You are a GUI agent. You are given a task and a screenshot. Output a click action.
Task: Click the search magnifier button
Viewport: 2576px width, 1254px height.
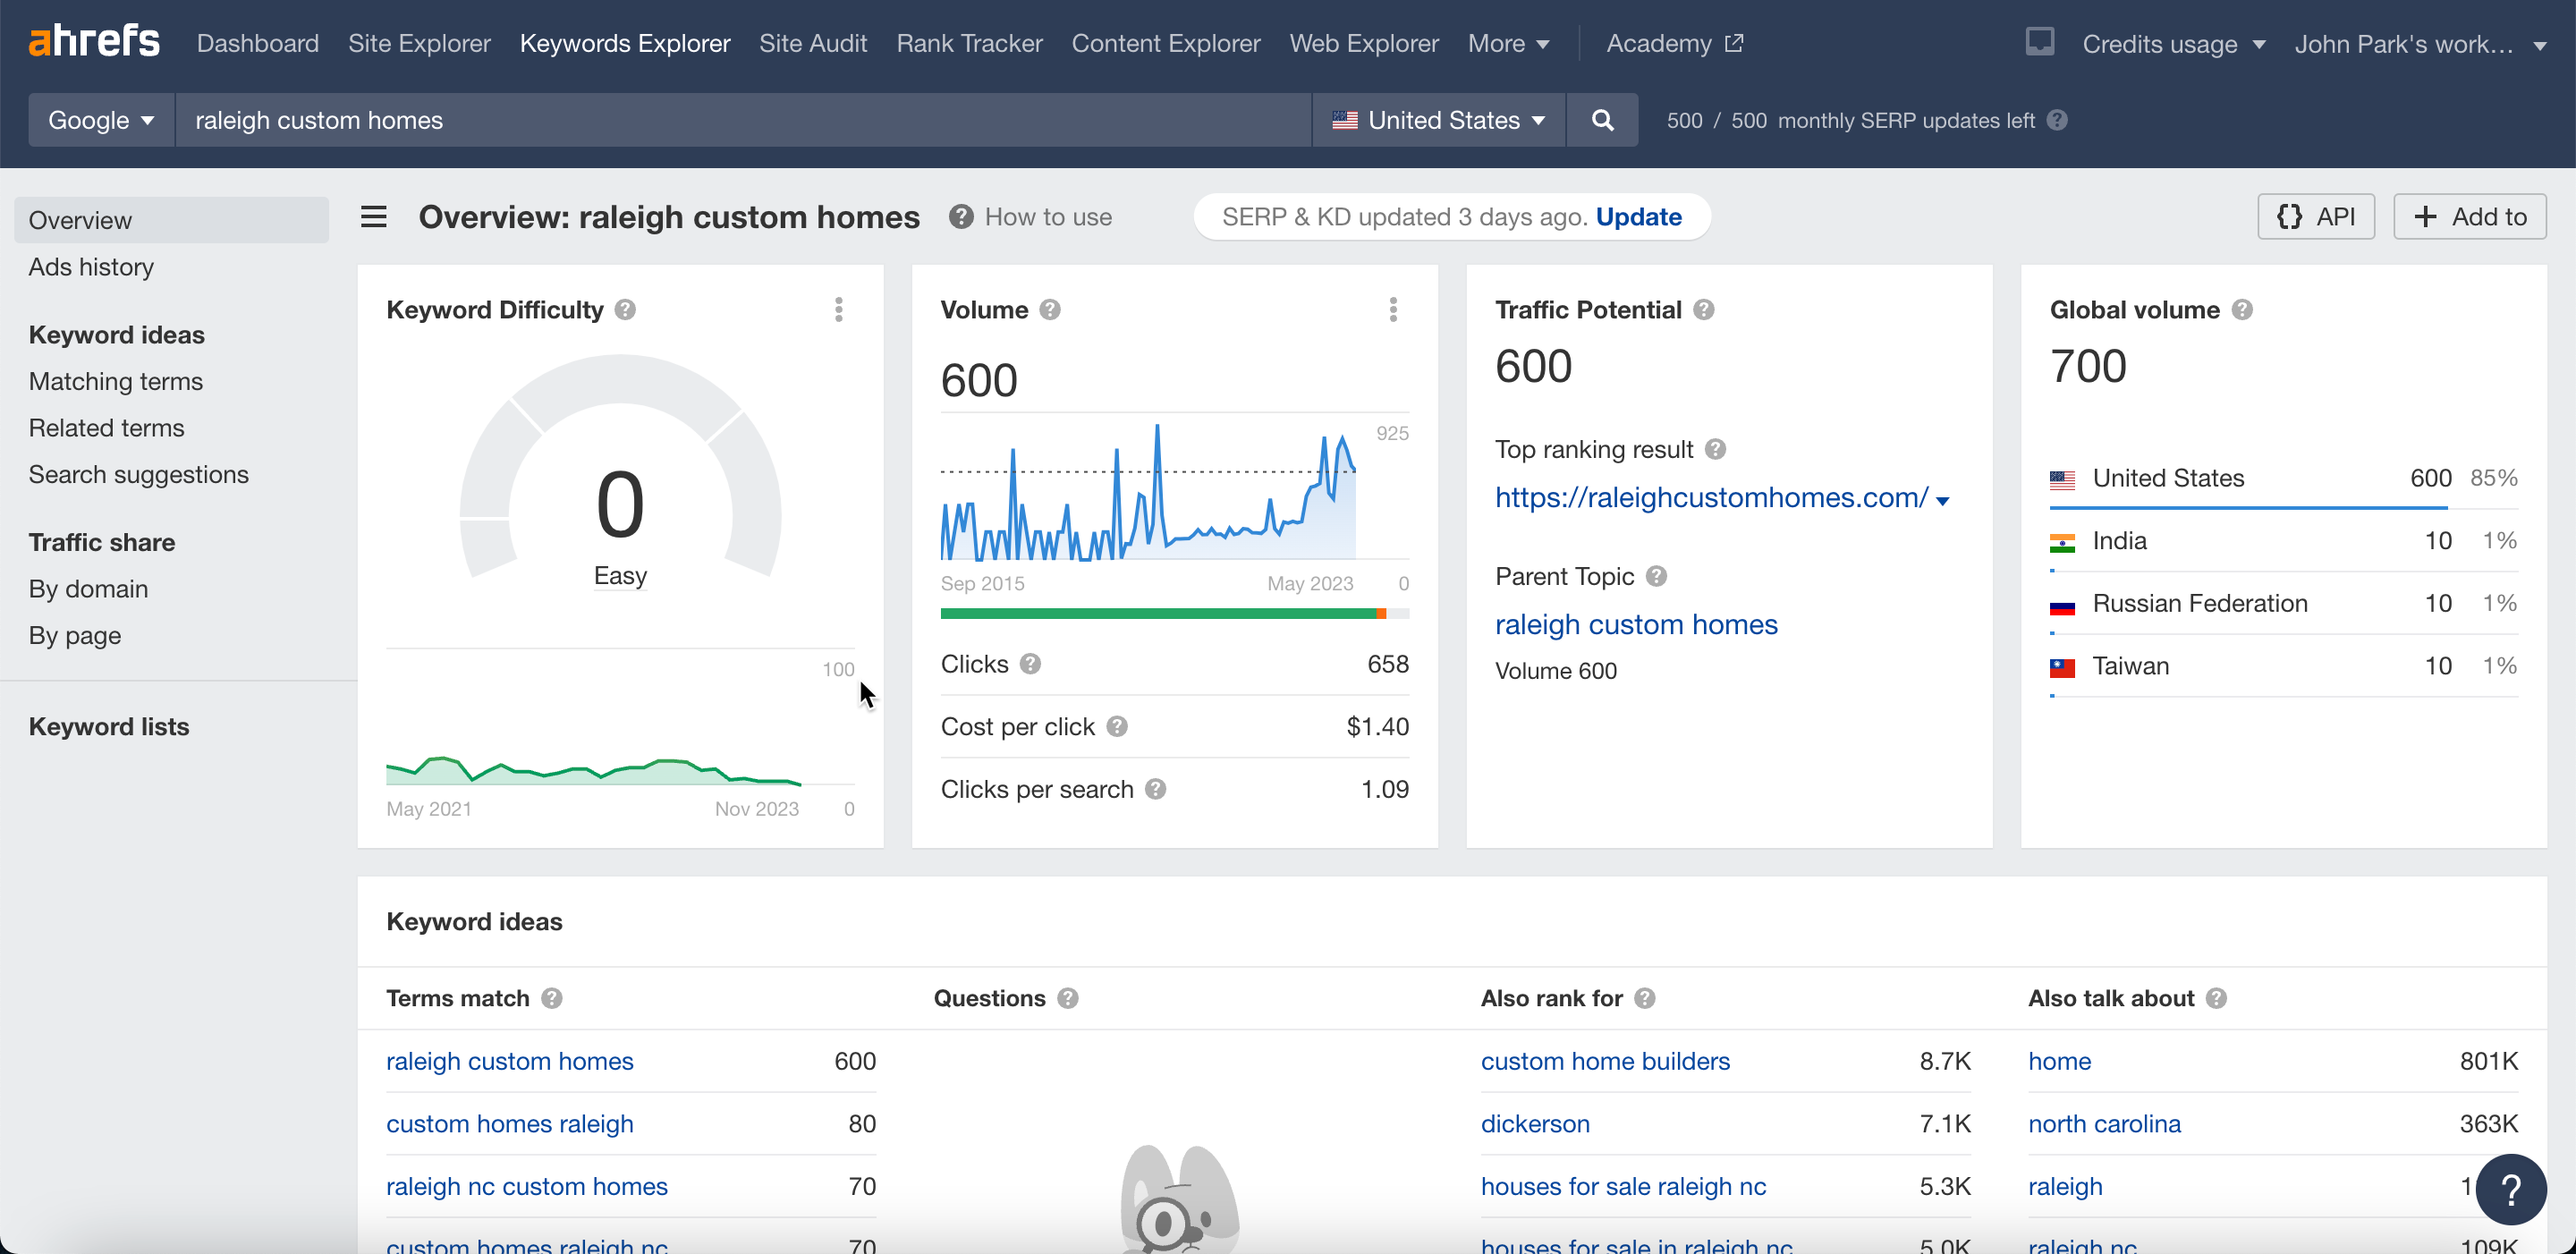point(1602,120)
